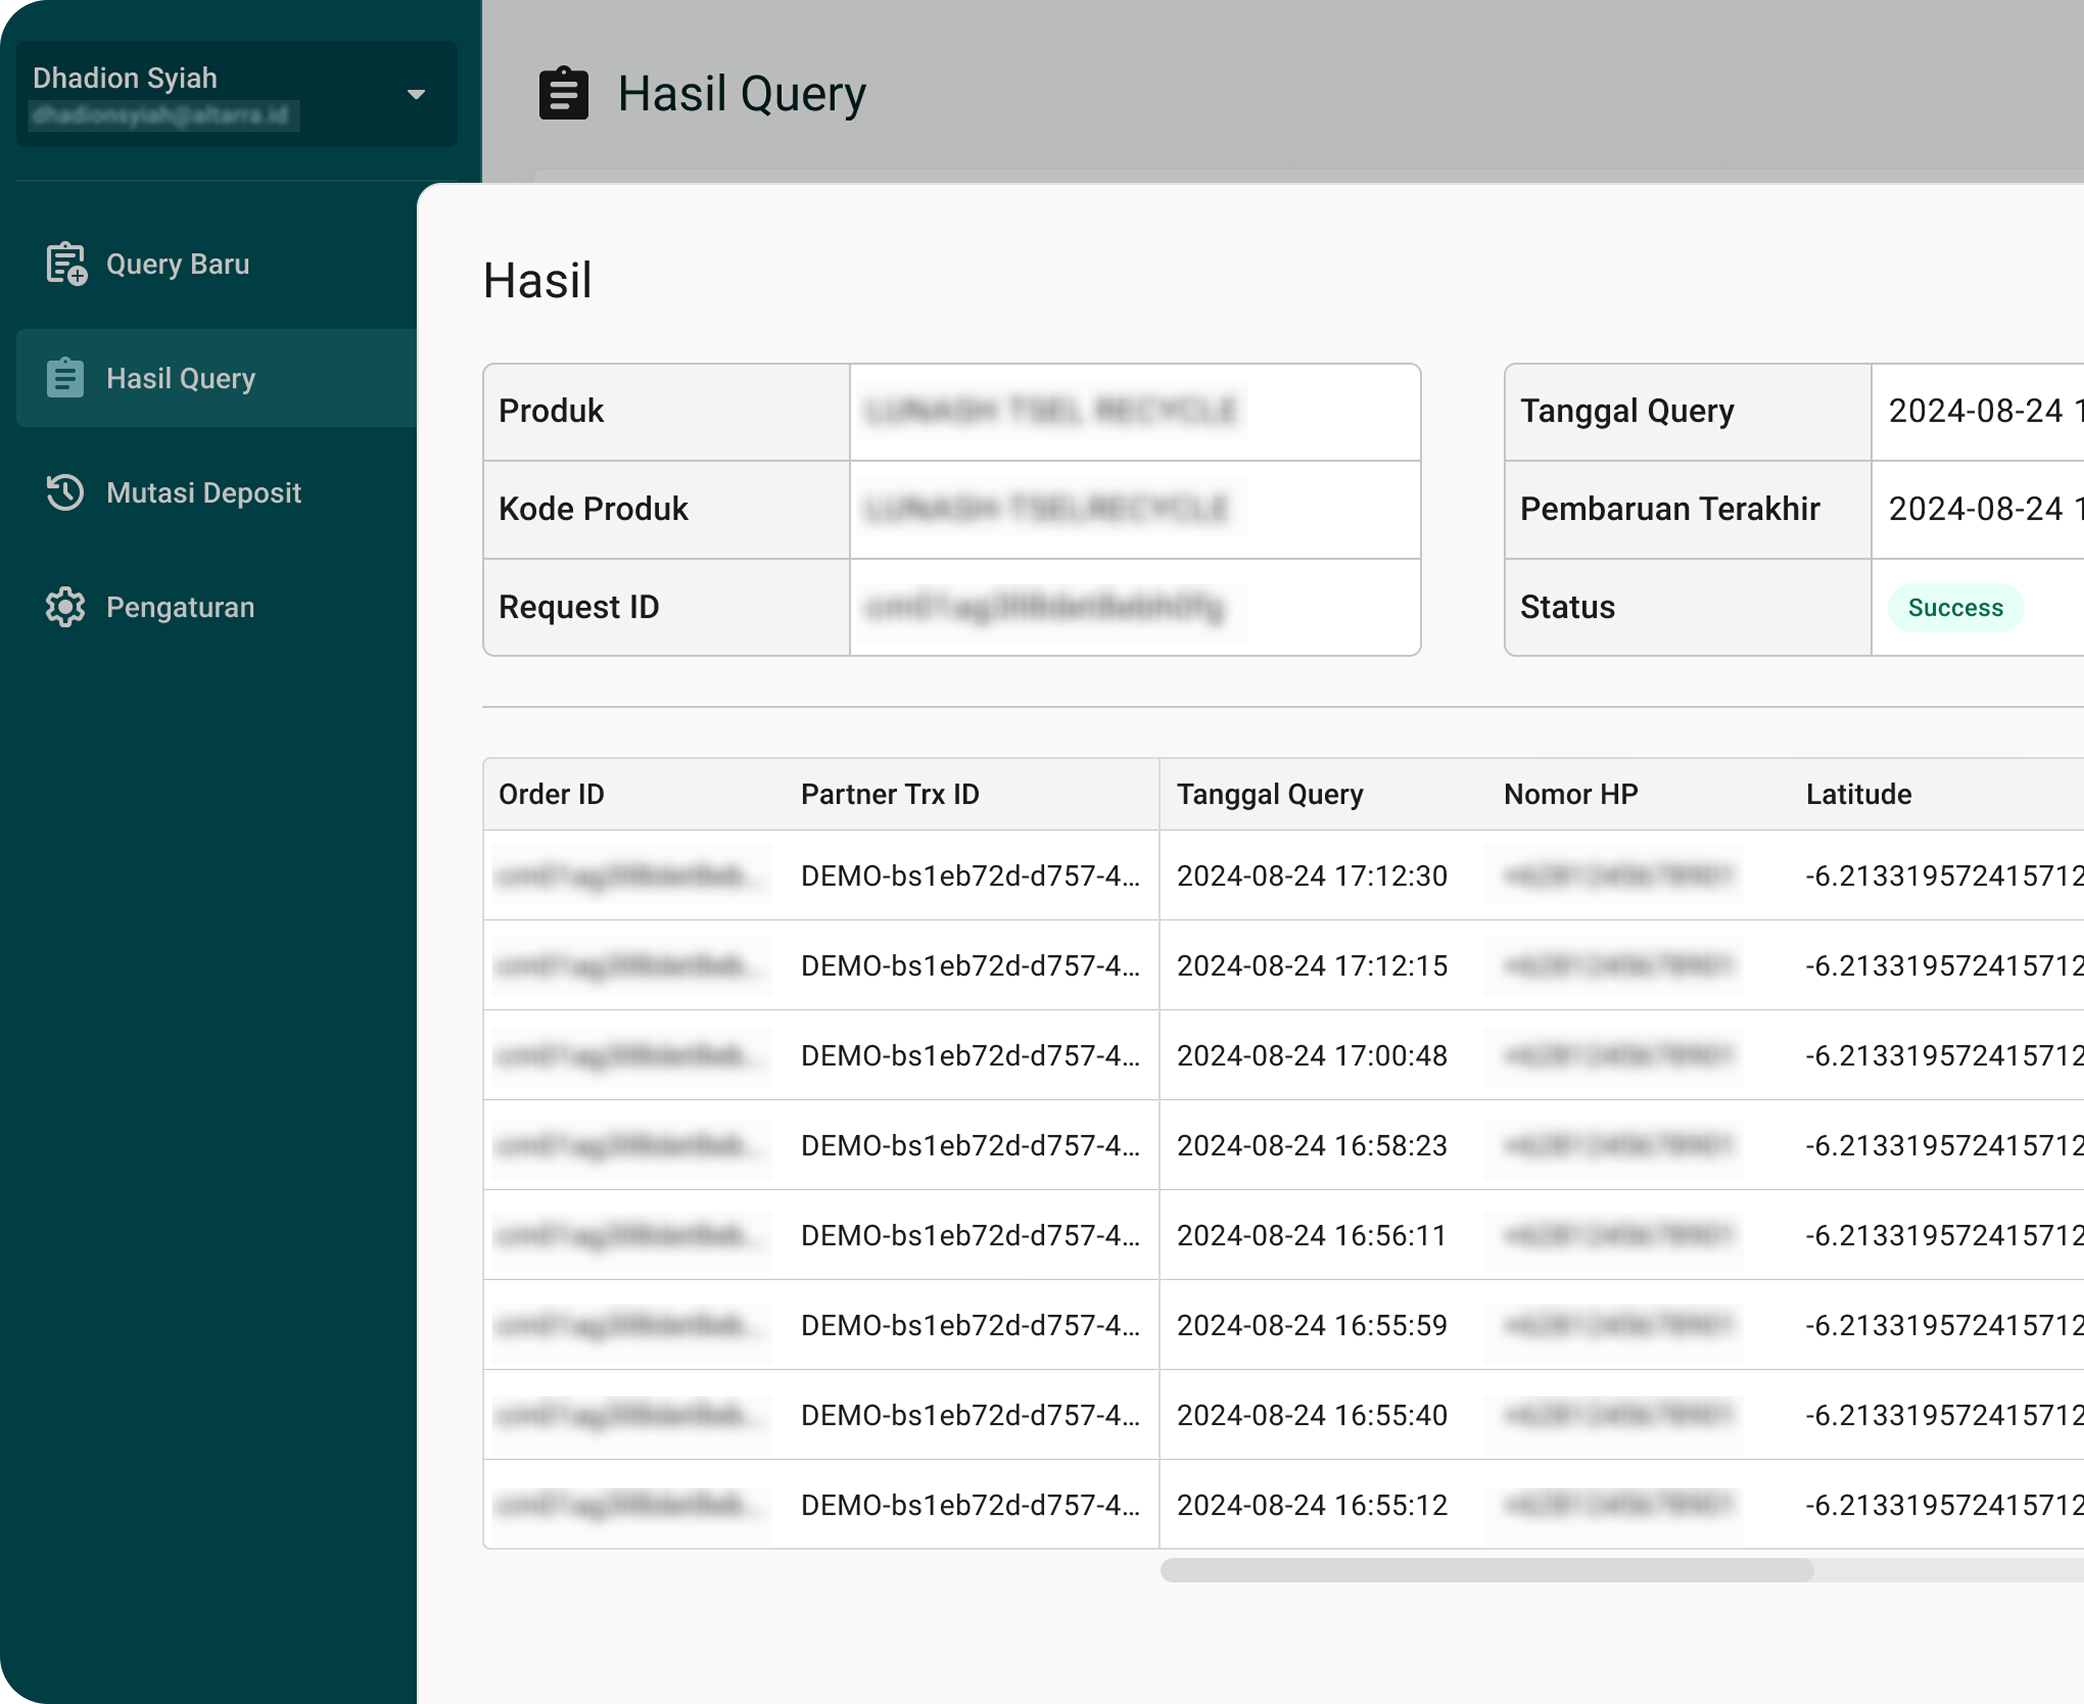
Task: Open Mutasi Deposit via the history clock icon
Action: tap(65, 492)
